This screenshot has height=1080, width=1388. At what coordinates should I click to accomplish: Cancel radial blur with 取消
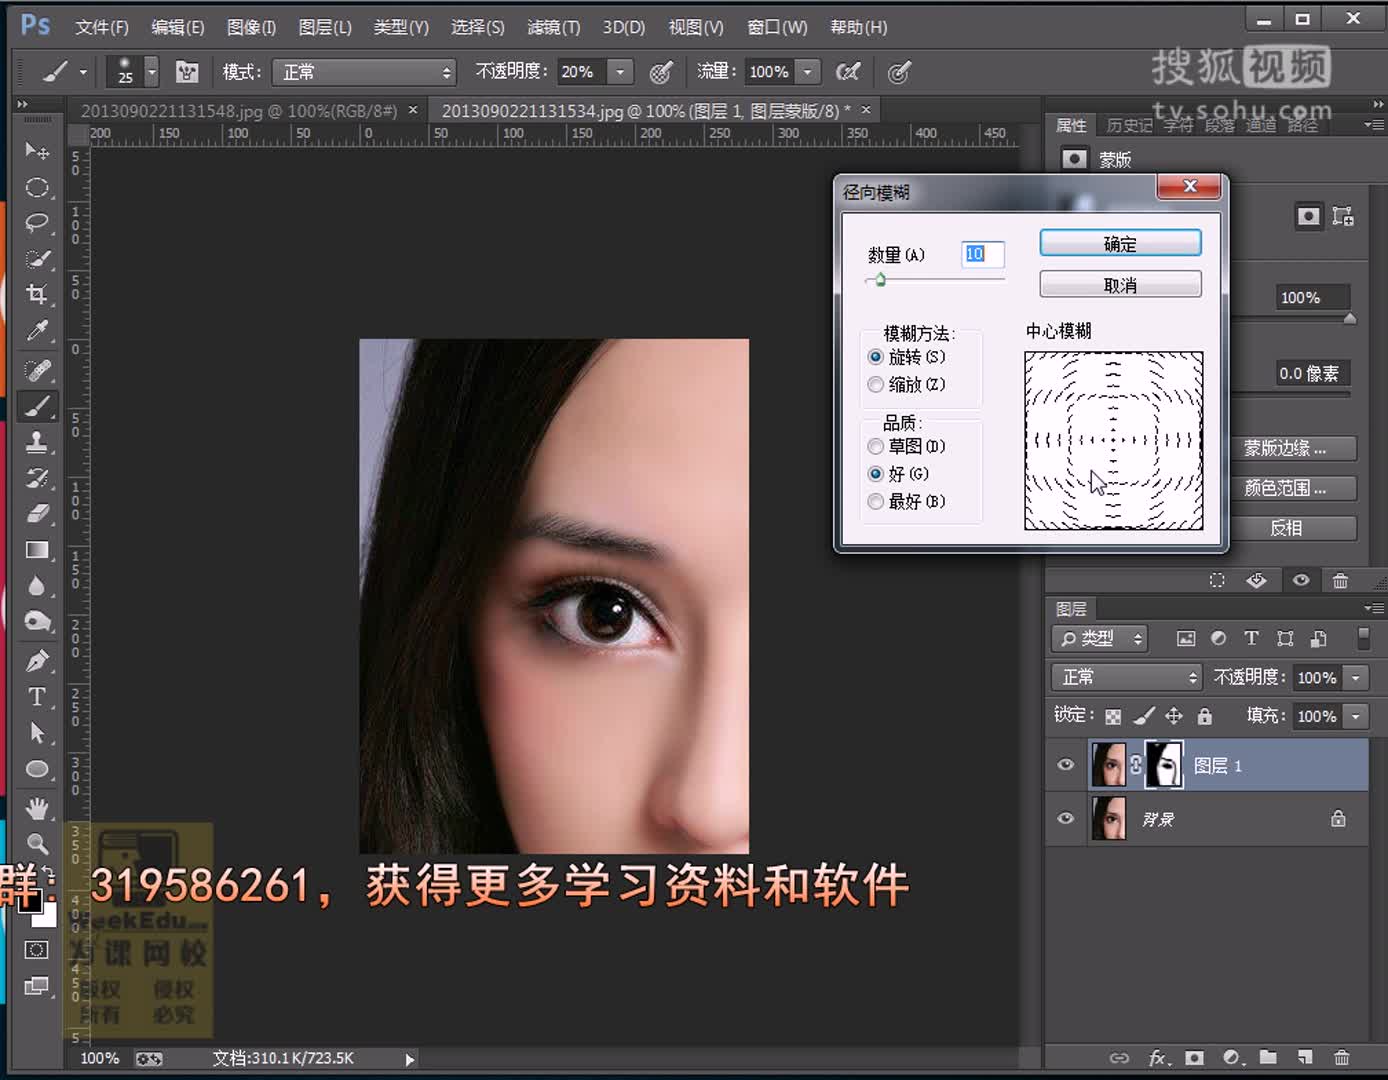1120,285
